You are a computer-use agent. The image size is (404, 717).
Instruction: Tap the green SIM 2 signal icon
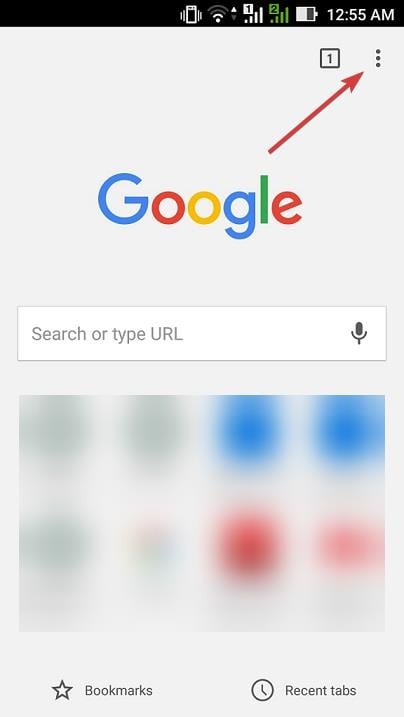[278, 14]
